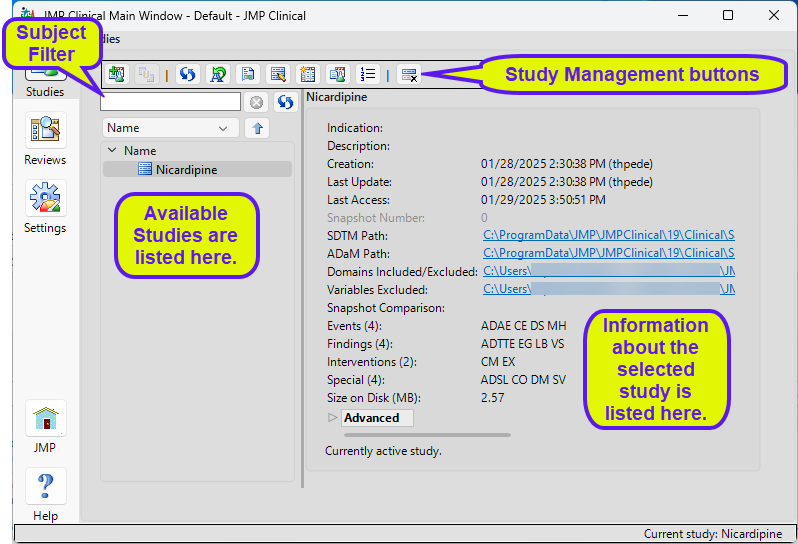Click the Add Study button with green plus
798x544 pixels.
click(117, 74)
